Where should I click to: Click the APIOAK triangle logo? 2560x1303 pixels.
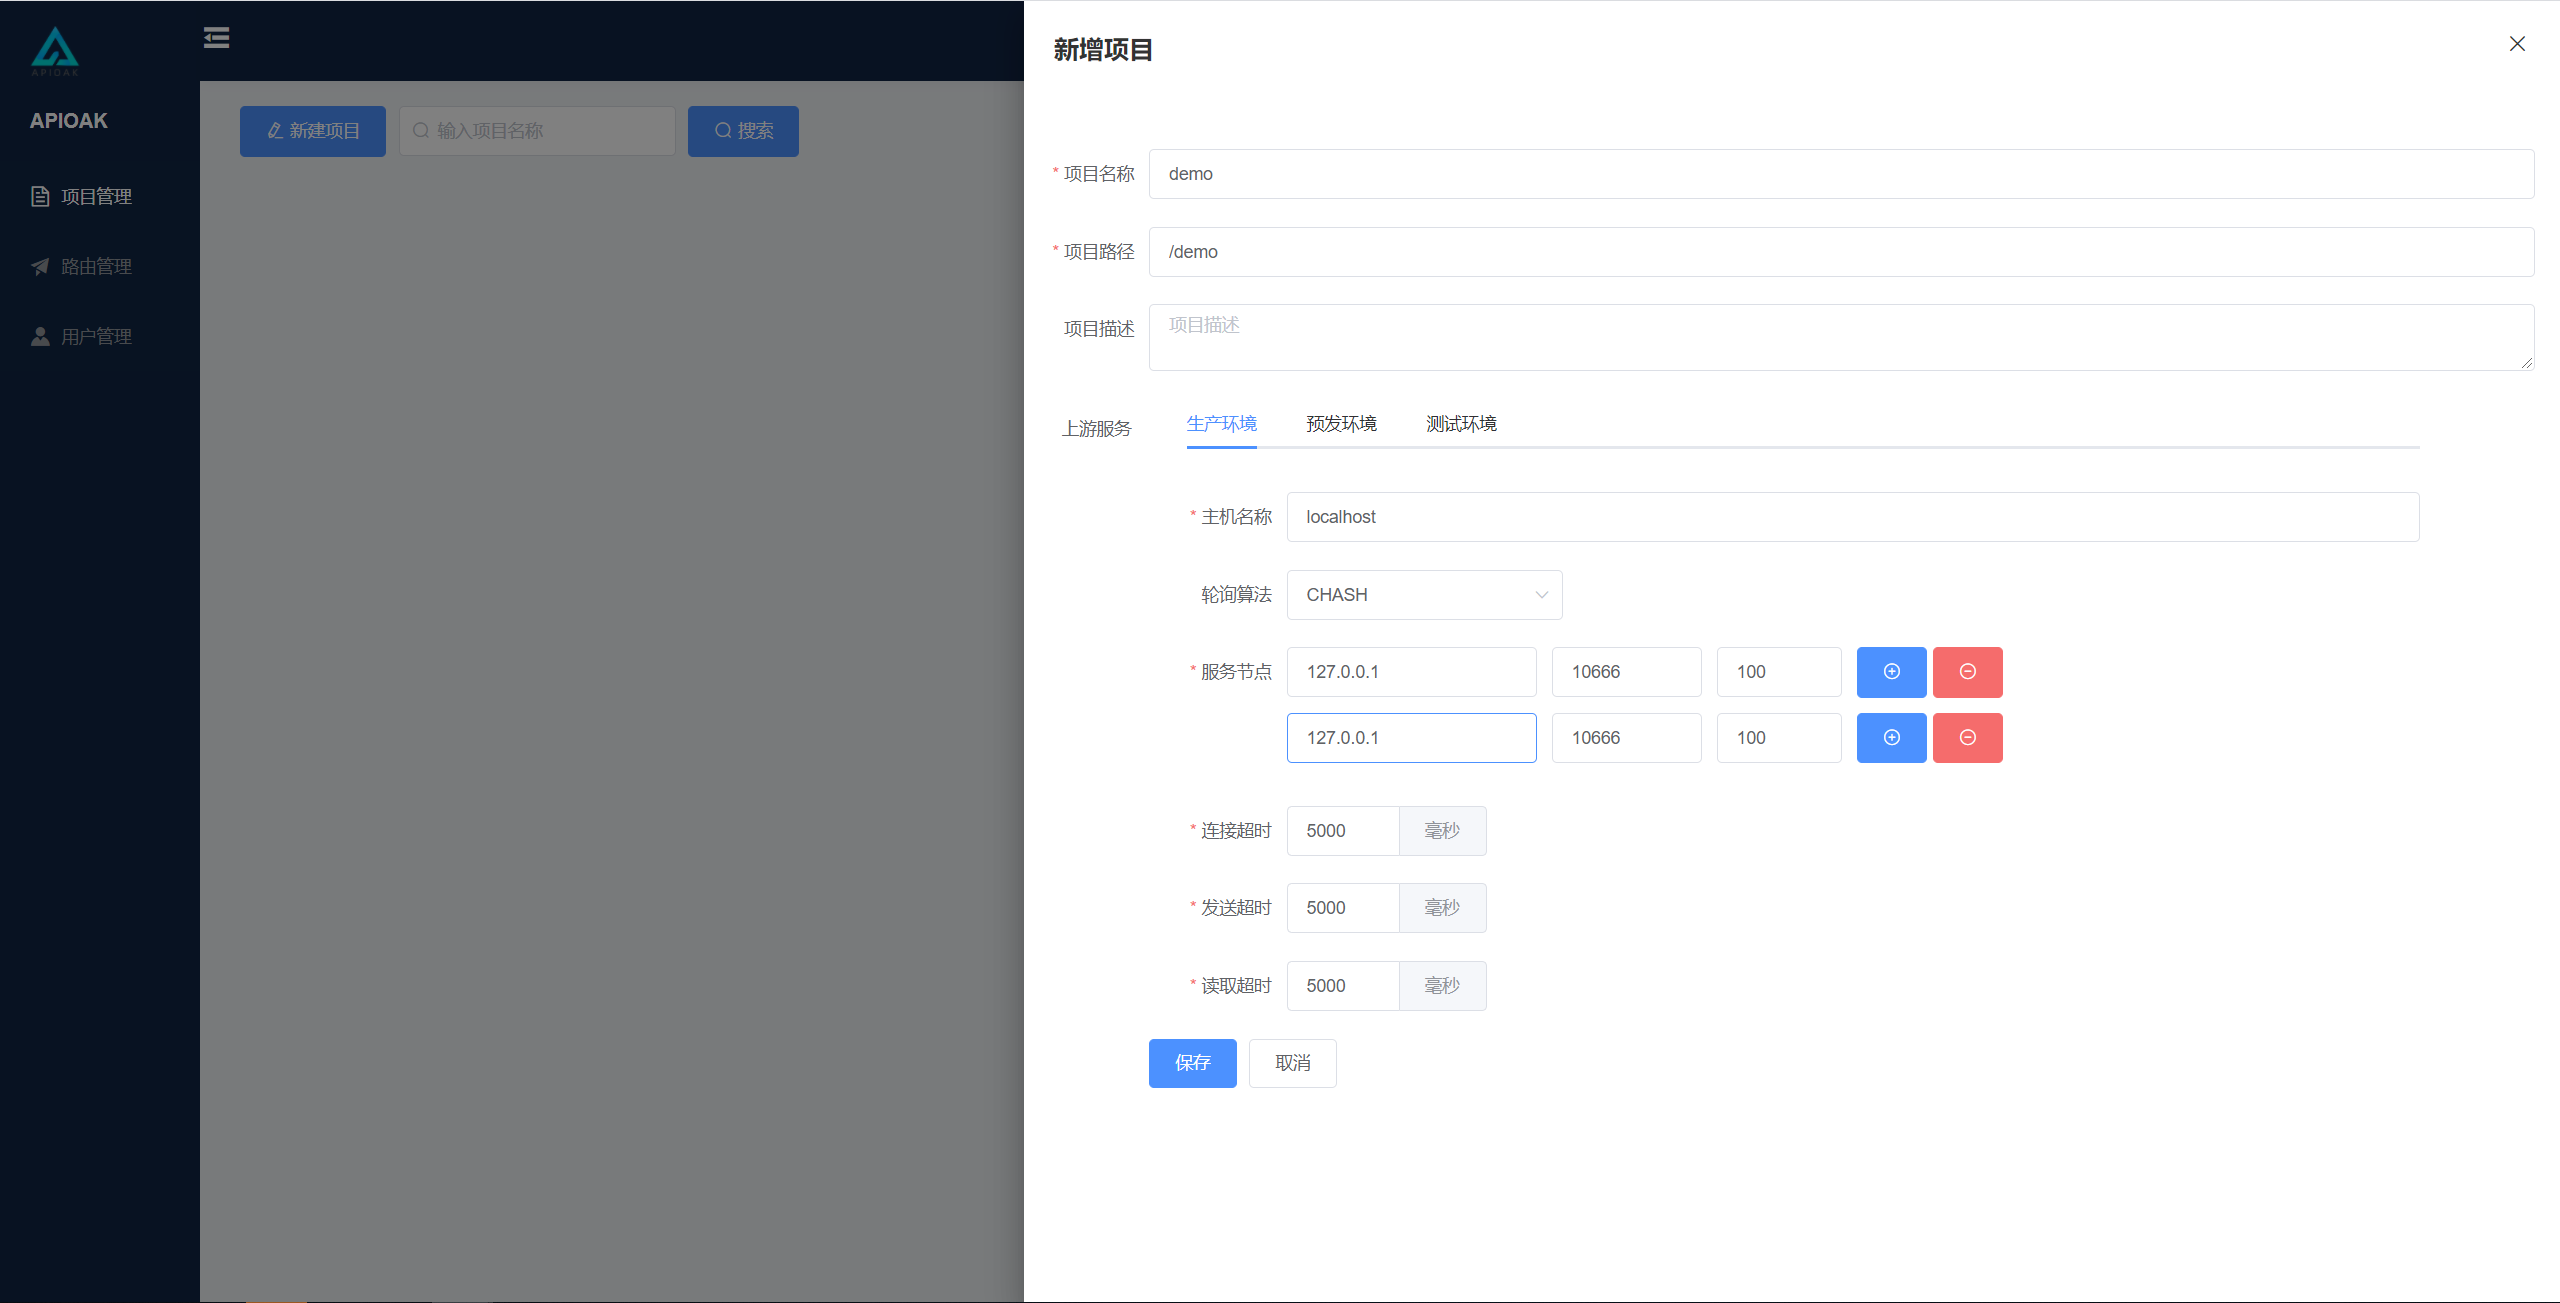(x=55, y=51)
